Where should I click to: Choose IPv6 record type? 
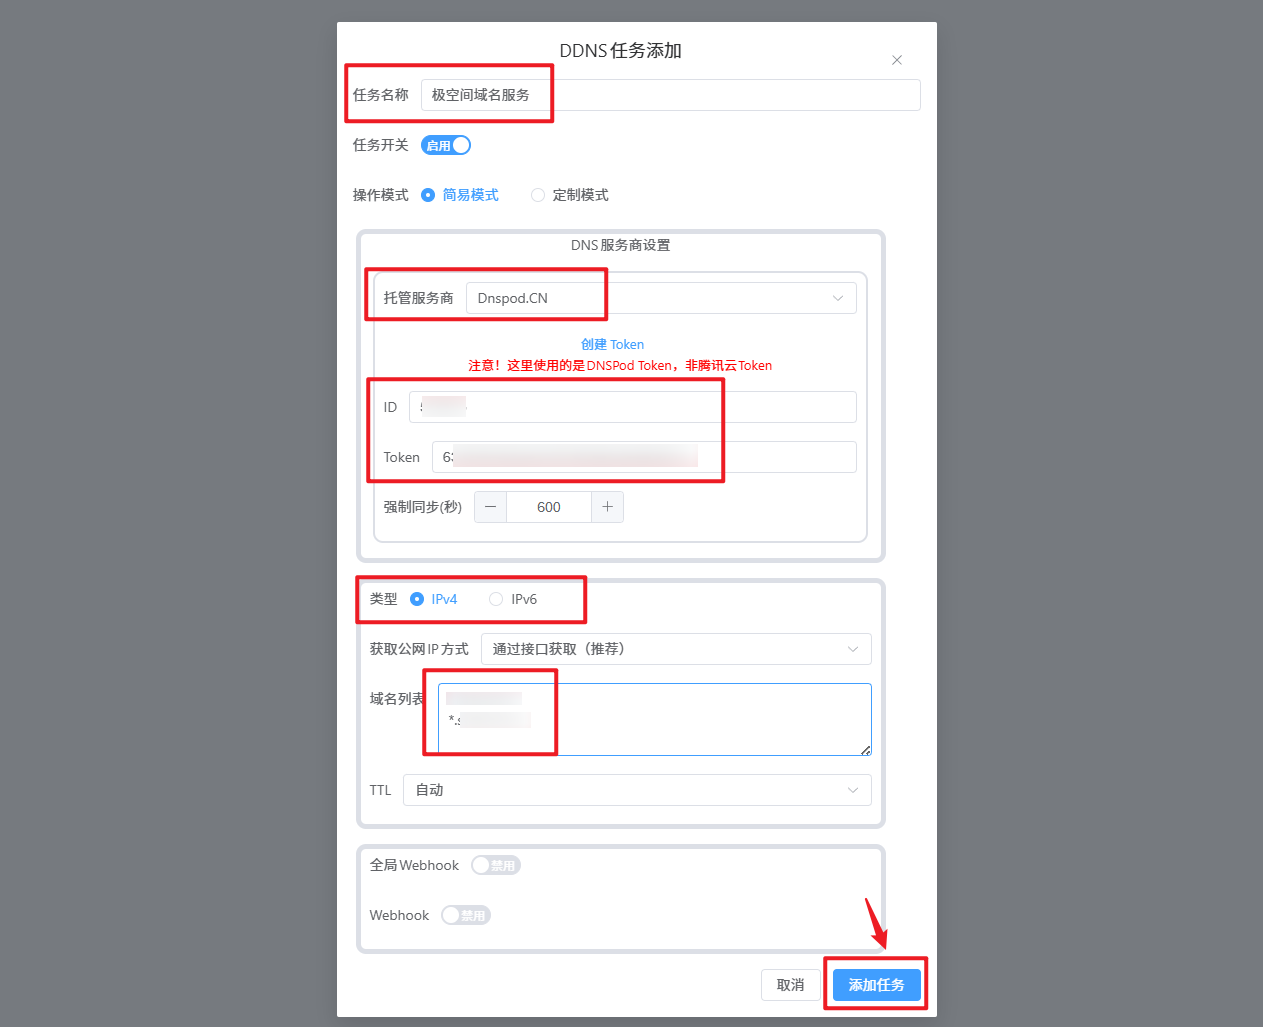click(x=513, y=599)
